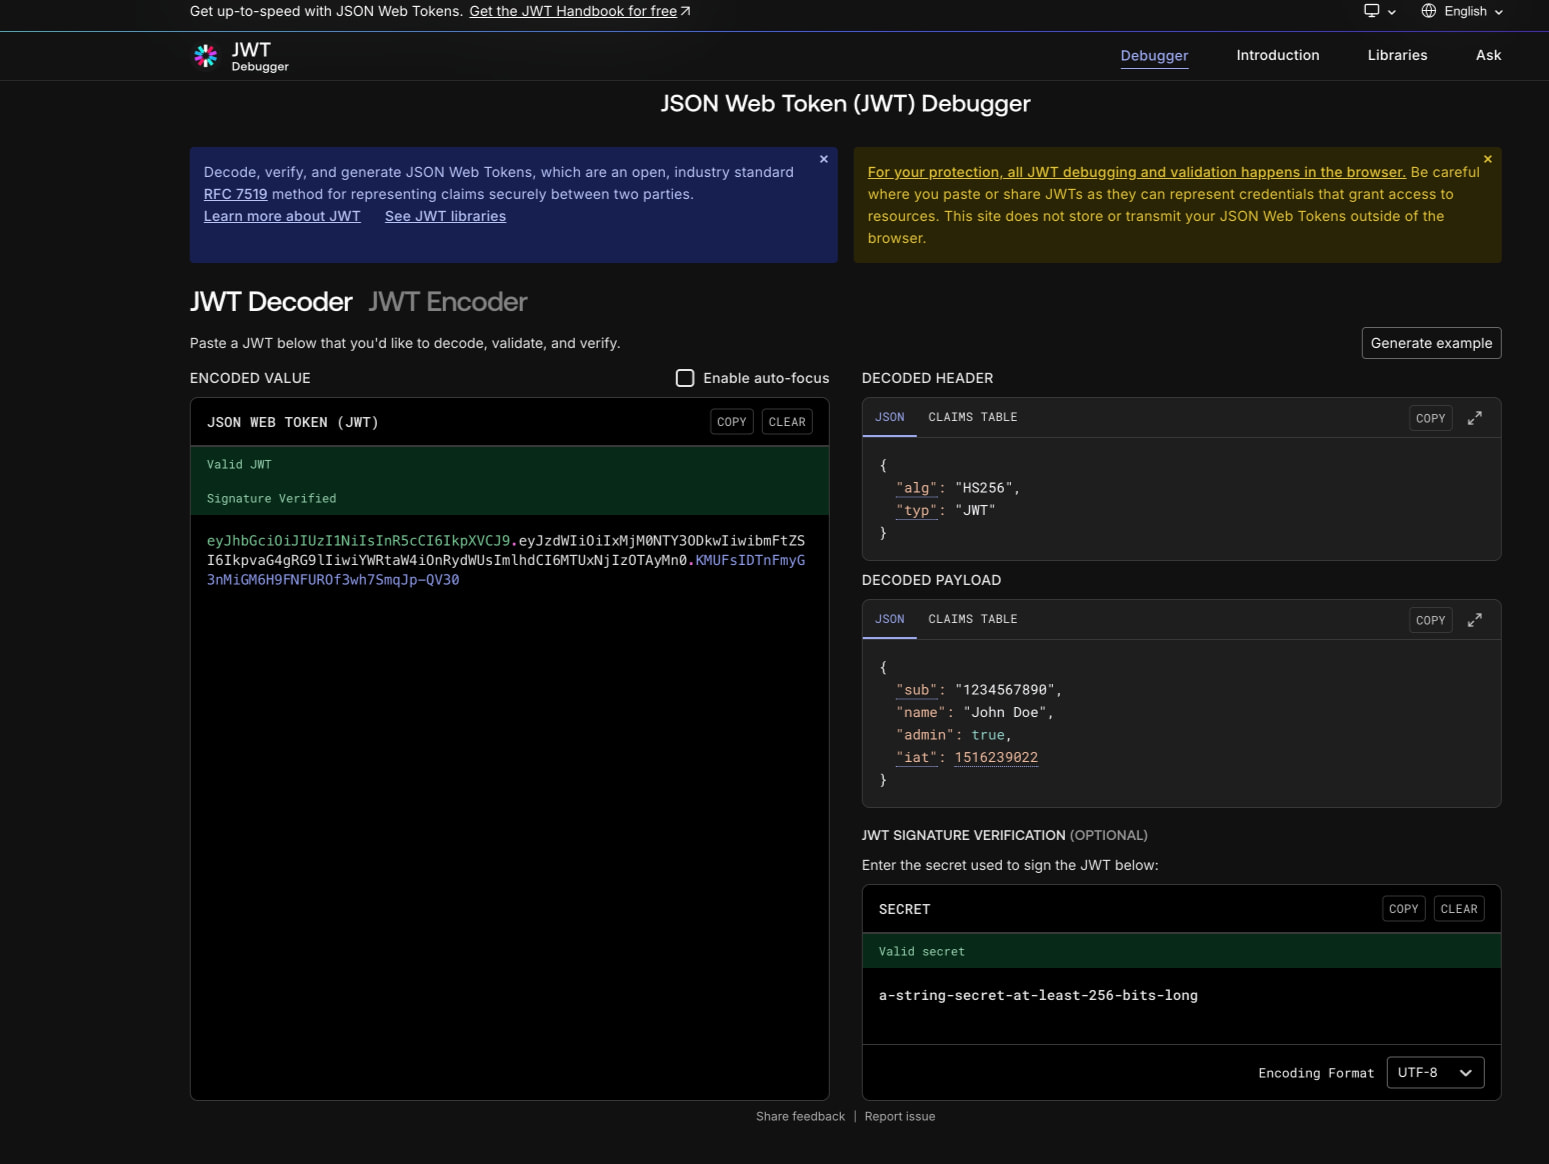
Task: Click the iat value 1516239022
Action: point(996,757)
